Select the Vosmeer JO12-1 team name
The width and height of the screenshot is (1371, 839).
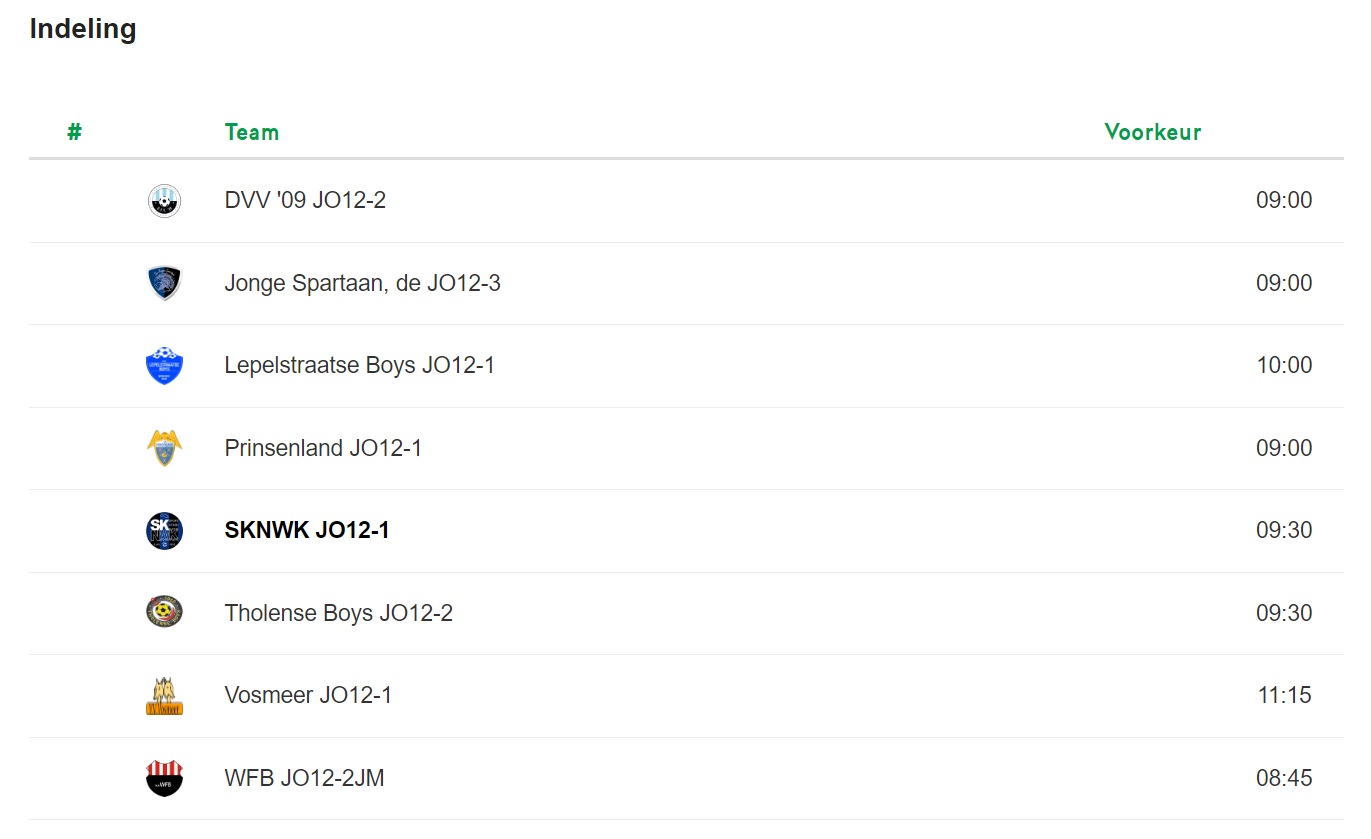pyautogui.click(x=308, y=695)
